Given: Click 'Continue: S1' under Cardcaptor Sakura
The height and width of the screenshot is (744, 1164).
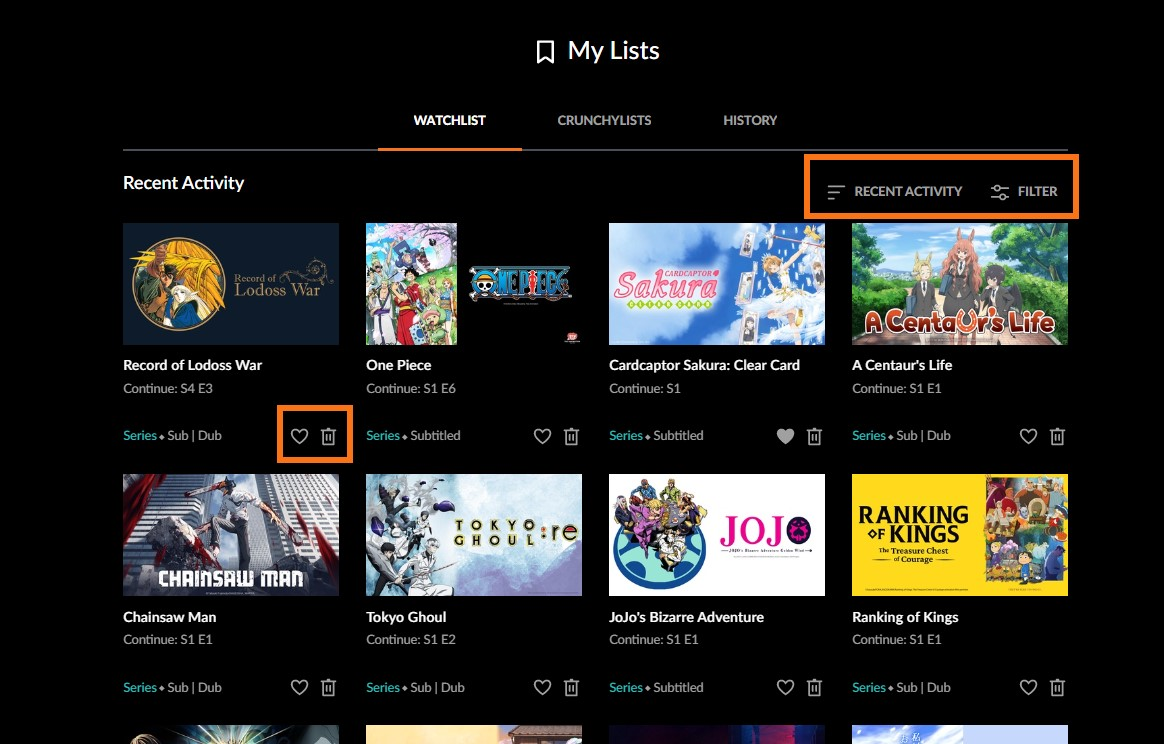Looking at the screenshot, I should click(x=644, y=388).
